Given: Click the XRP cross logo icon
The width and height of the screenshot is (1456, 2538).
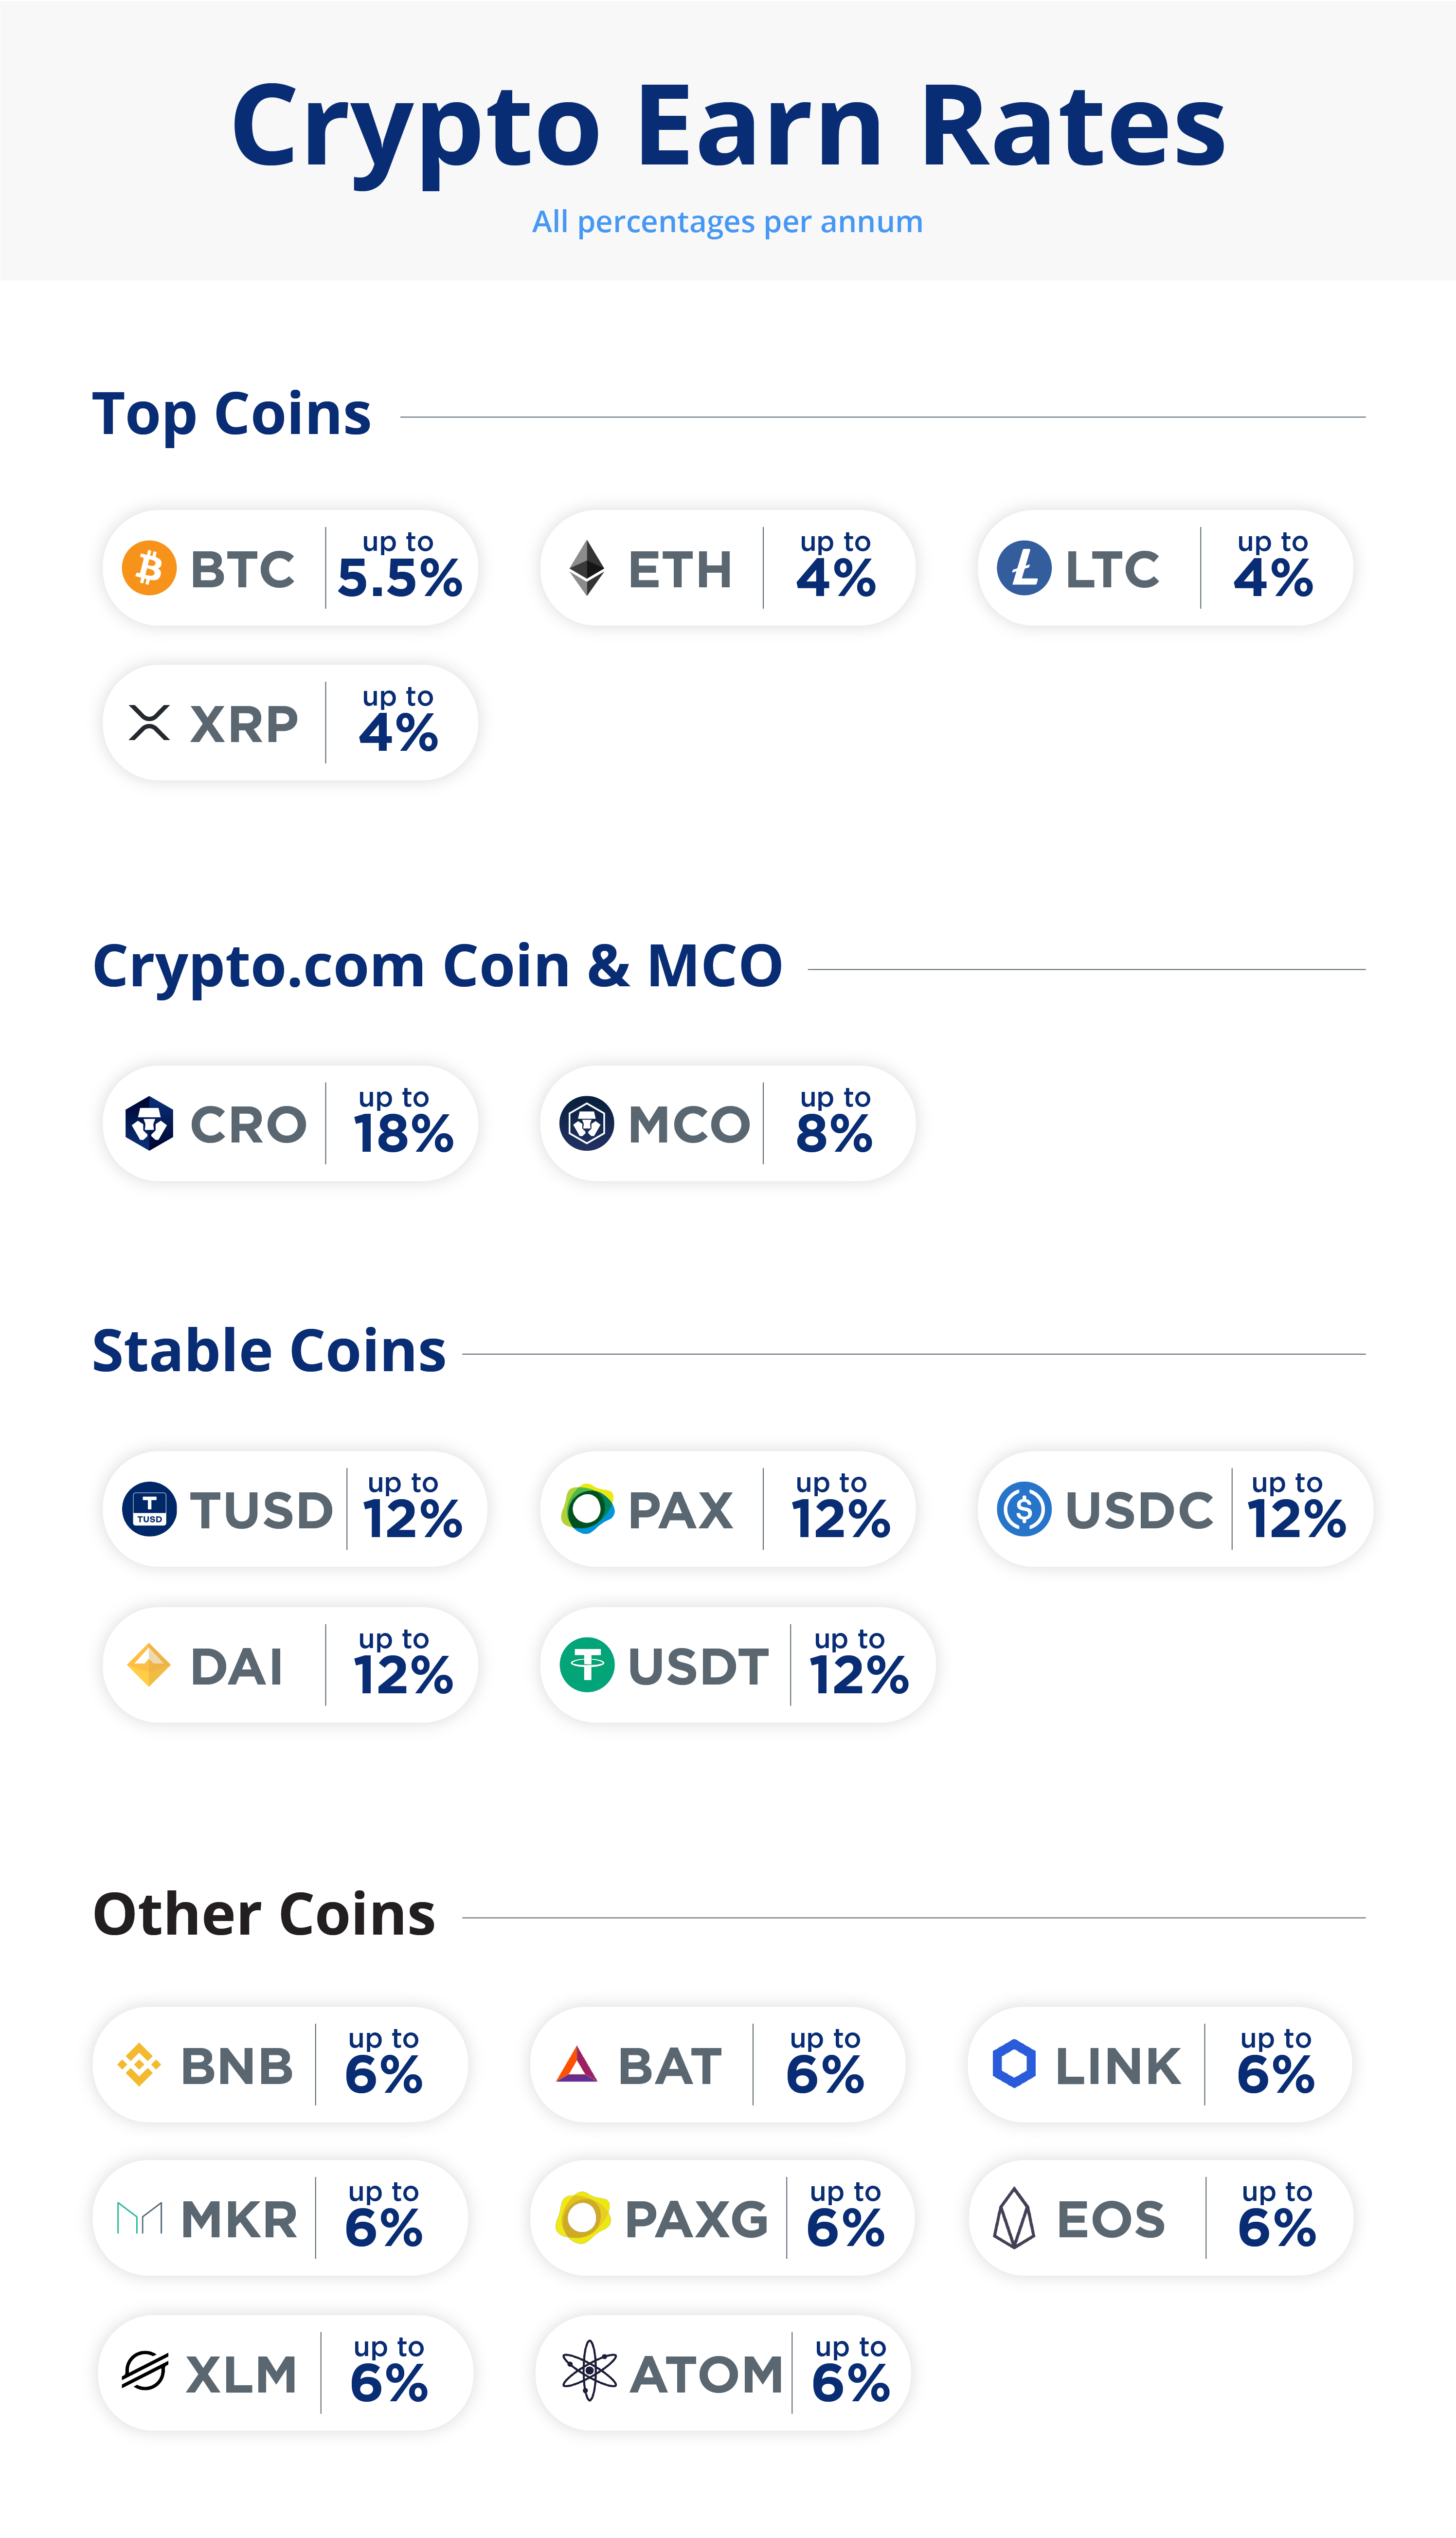Looking at the screenshot, I should (149, 723).
